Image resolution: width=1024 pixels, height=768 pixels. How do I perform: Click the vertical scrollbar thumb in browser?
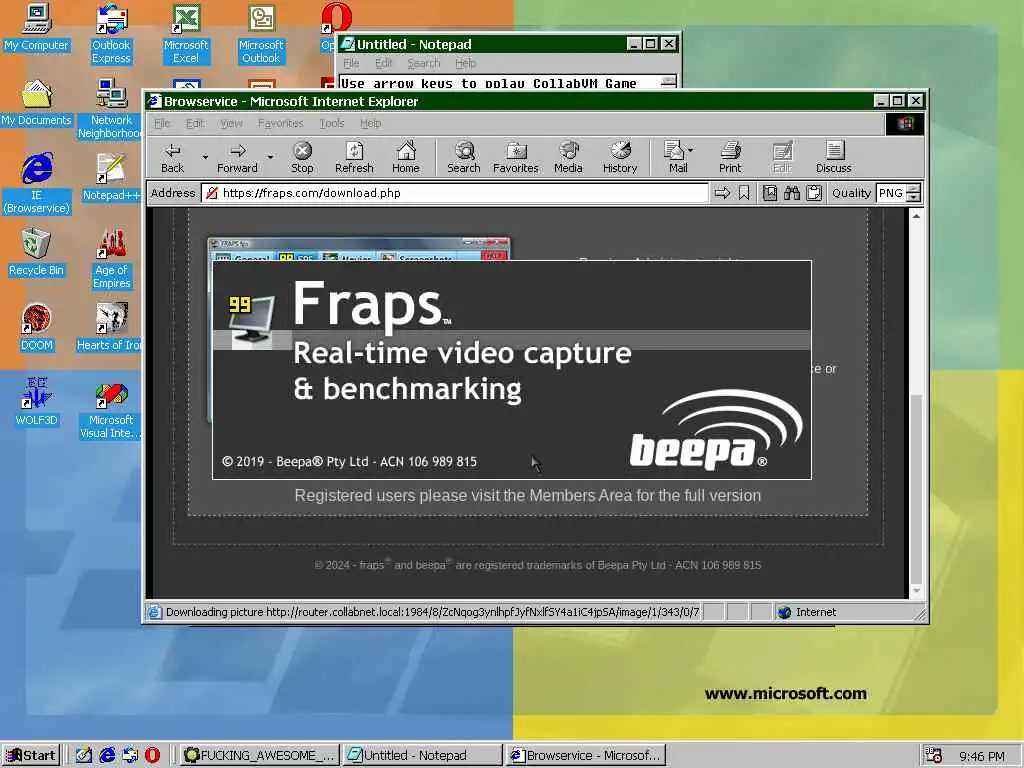click(x=916, y=488)
